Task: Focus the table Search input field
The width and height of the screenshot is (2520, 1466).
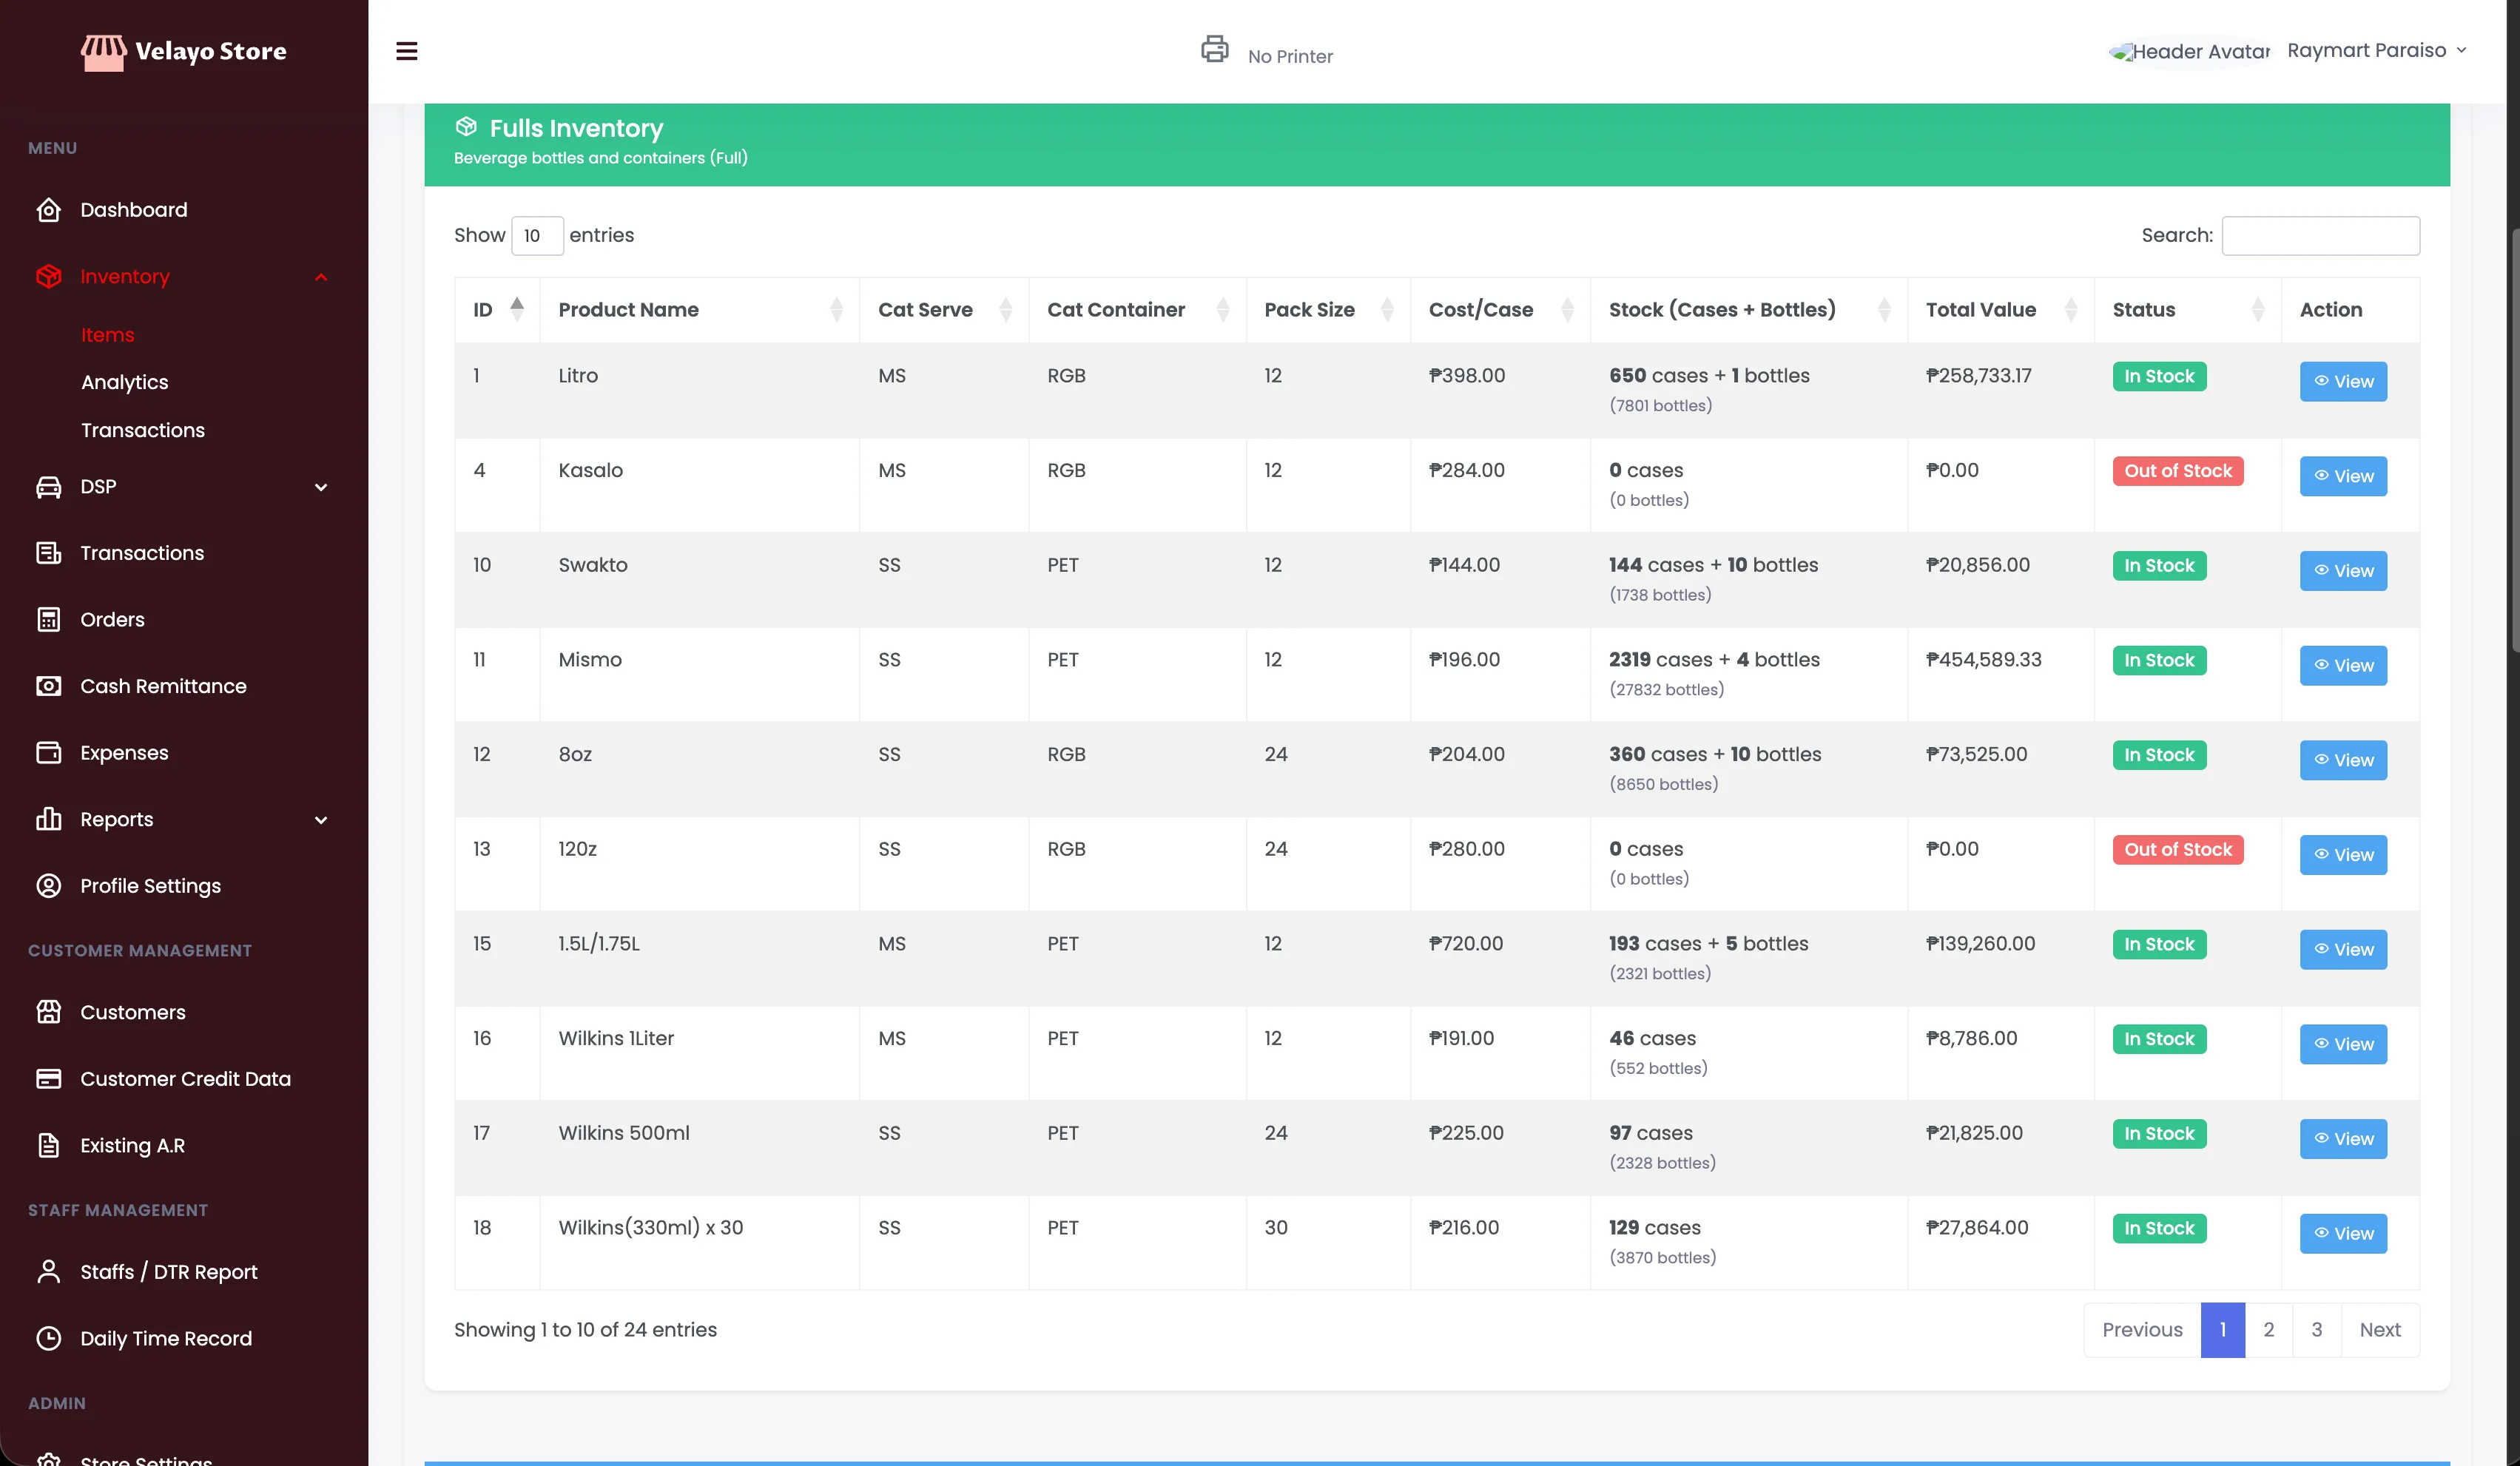Action: [x=2320, y=235]
